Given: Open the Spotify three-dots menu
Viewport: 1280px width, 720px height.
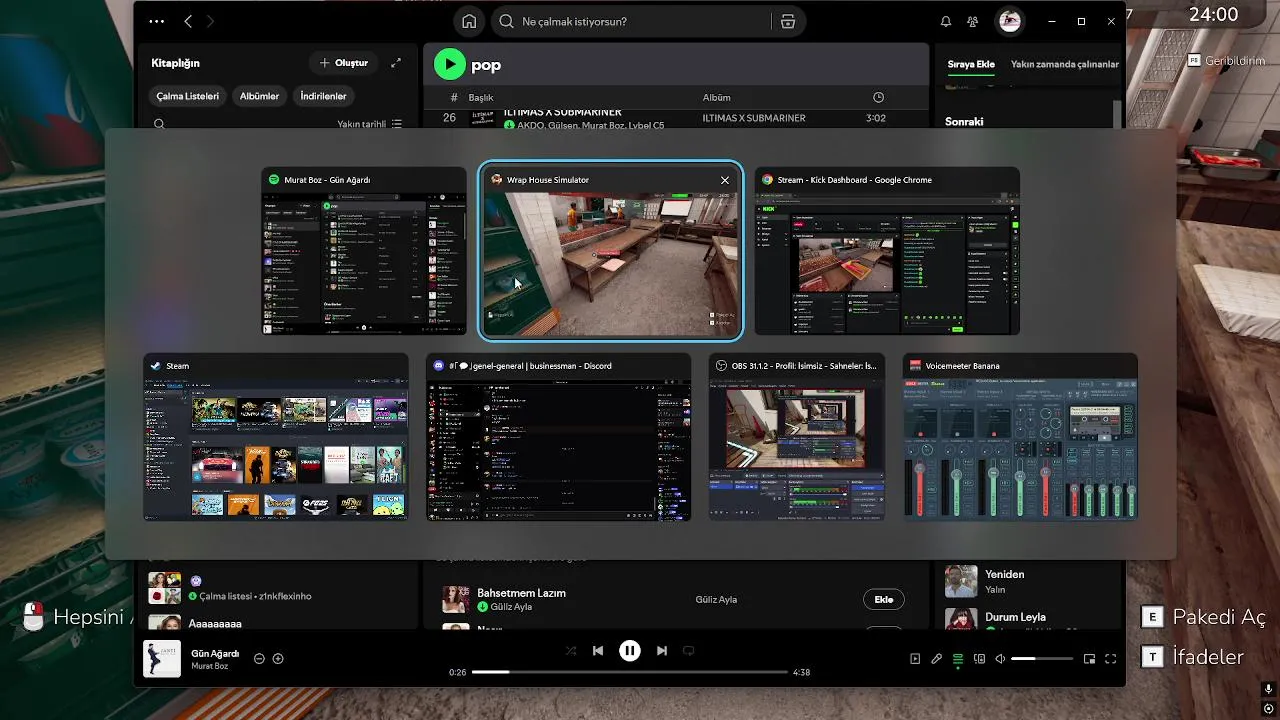Looking at the screenshot, I should (157, 21).
